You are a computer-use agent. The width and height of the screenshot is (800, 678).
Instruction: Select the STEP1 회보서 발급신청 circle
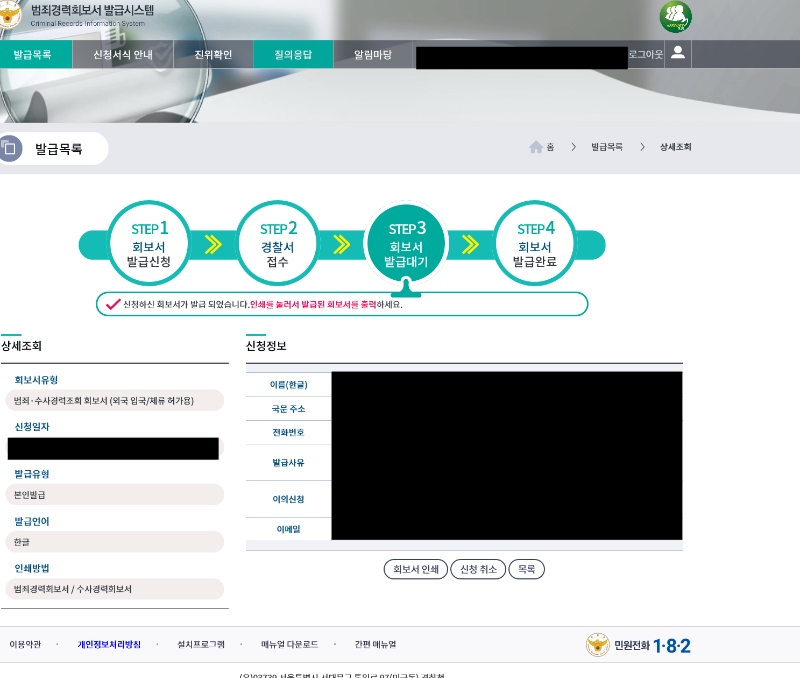[148, 242]
